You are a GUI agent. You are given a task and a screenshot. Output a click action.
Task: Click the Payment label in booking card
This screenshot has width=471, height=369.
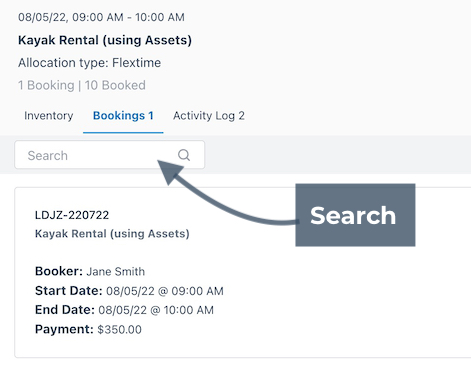click(64, 329)
